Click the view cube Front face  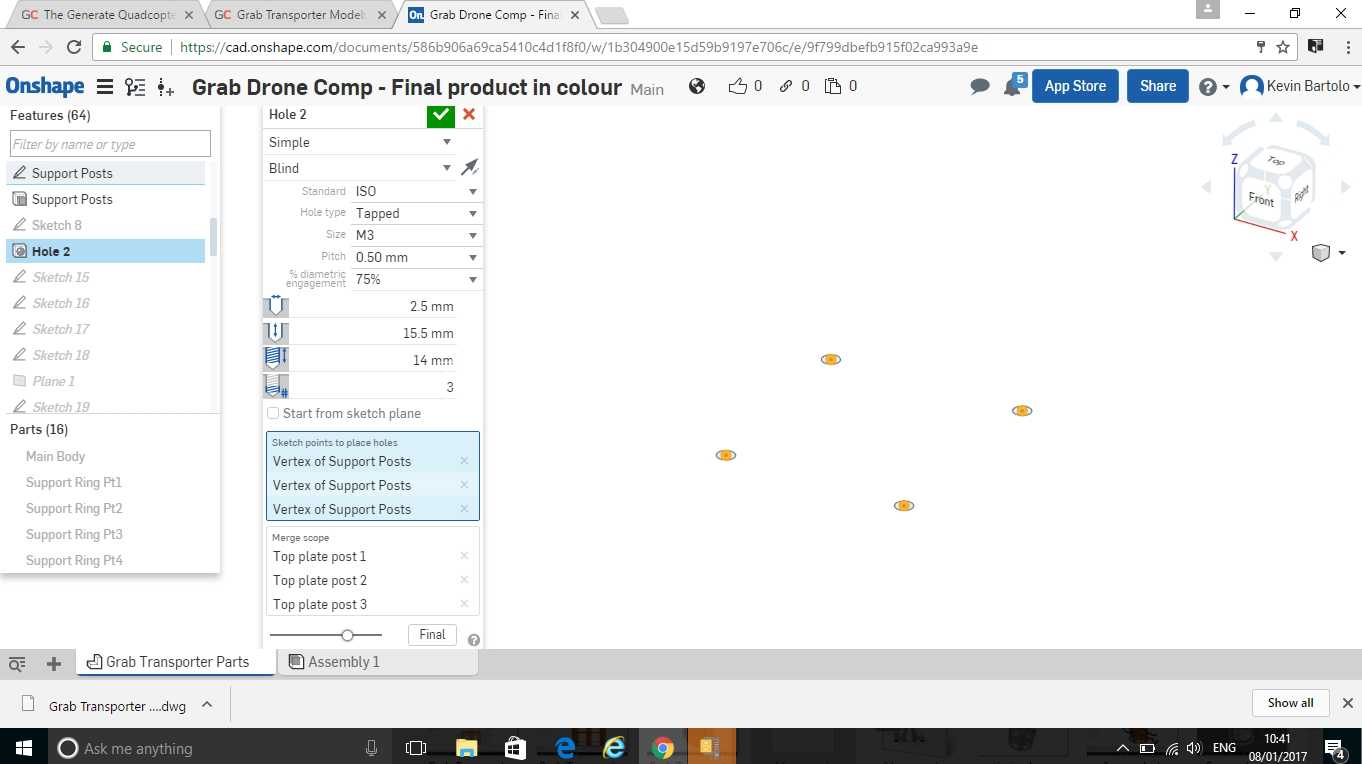tap(1261, 200)
